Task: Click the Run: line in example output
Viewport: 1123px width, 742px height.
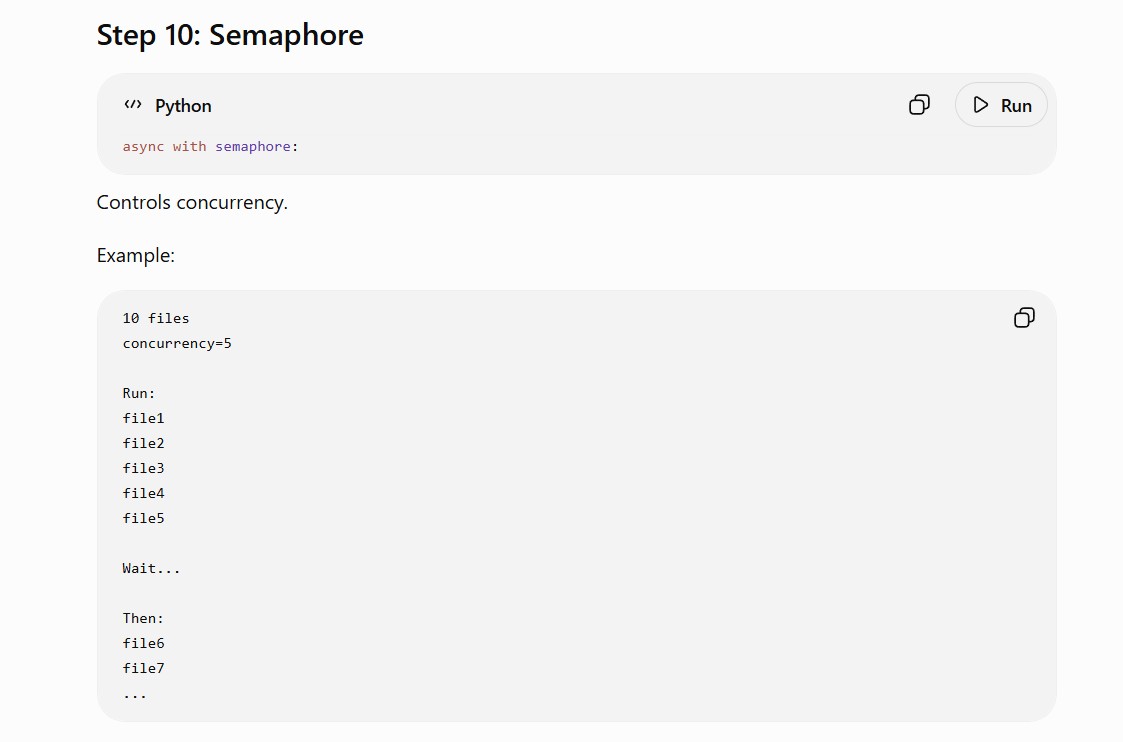Action: click(x=139, y=393)
